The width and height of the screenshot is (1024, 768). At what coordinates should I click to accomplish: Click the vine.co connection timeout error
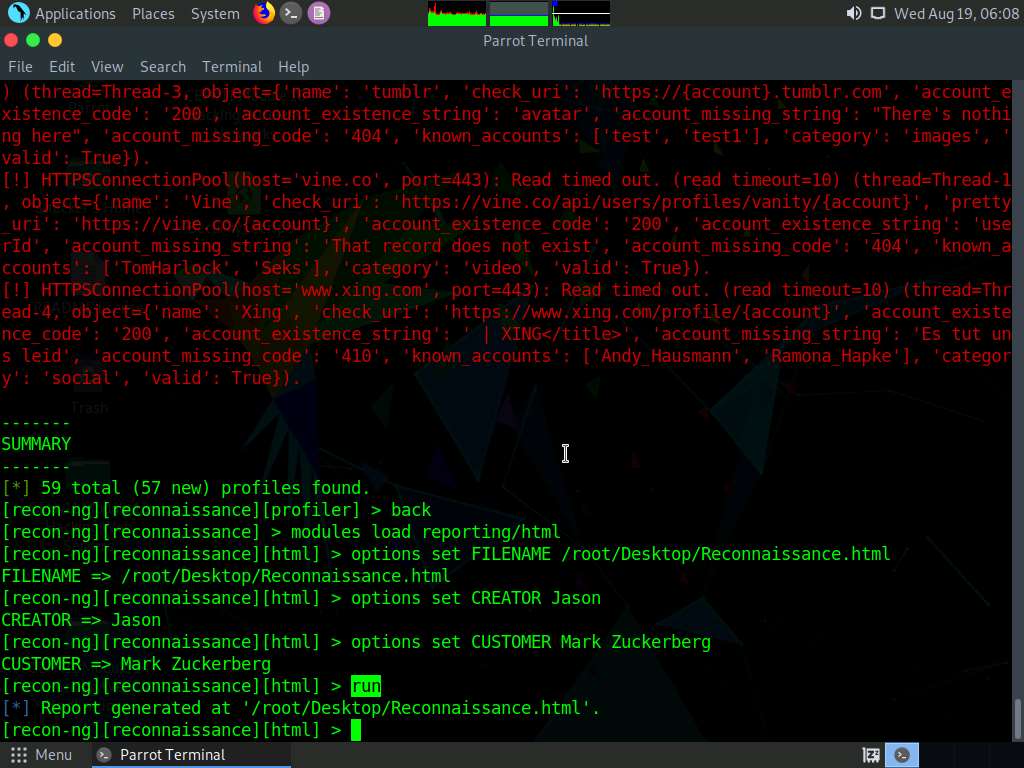(x=506, y=224)
